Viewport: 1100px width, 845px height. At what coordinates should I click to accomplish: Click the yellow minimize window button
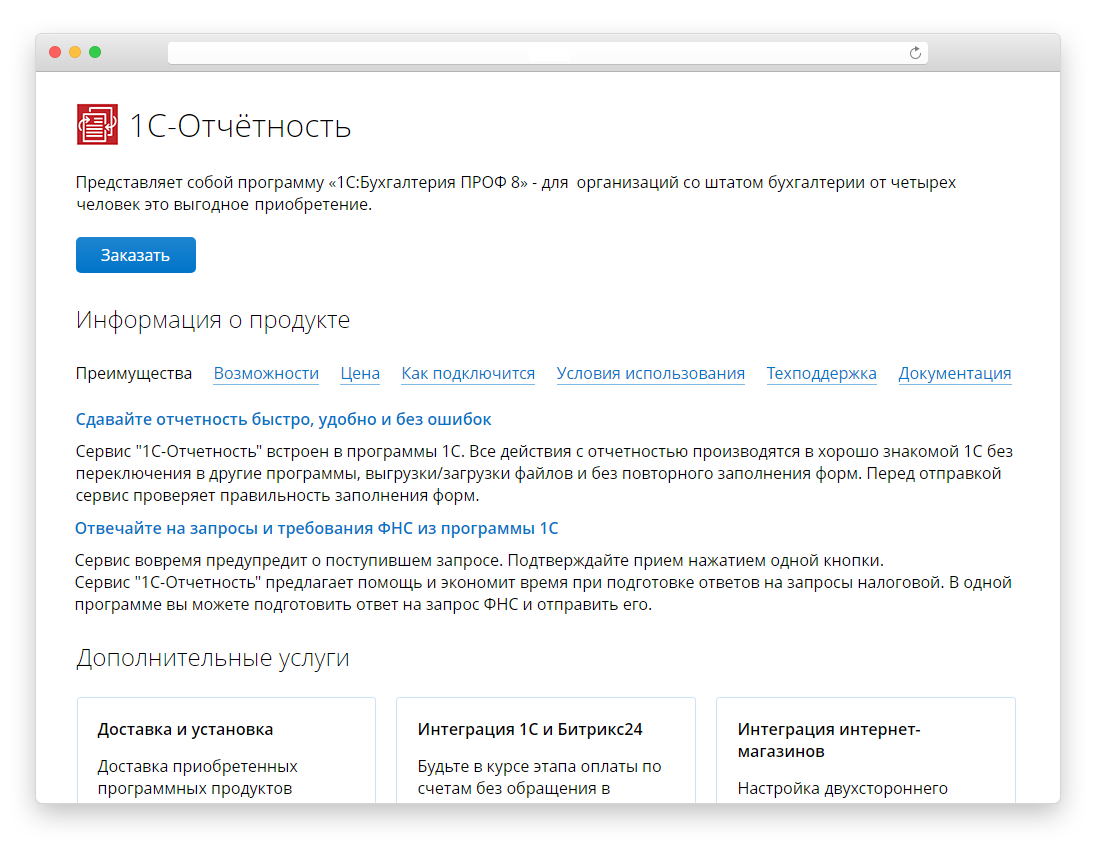click(75, 52)
